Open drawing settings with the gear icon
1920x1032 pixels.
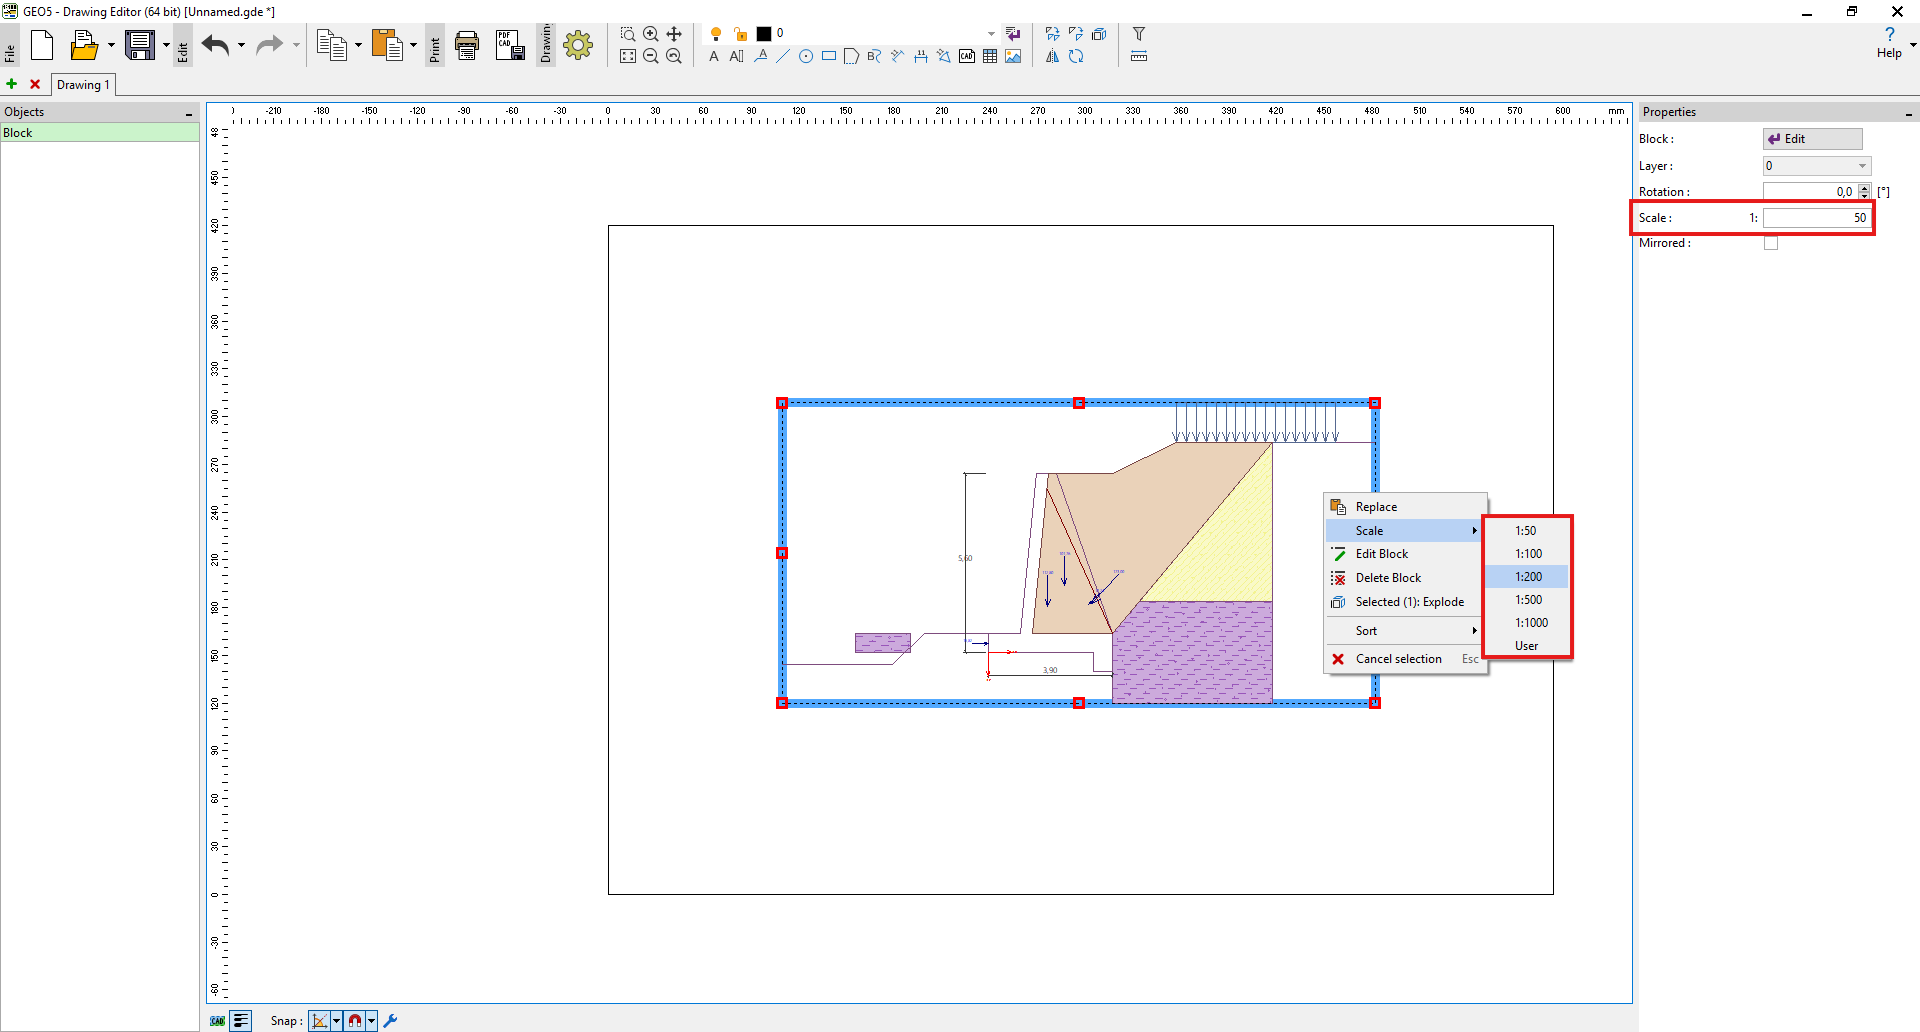(x=578, y=45)
